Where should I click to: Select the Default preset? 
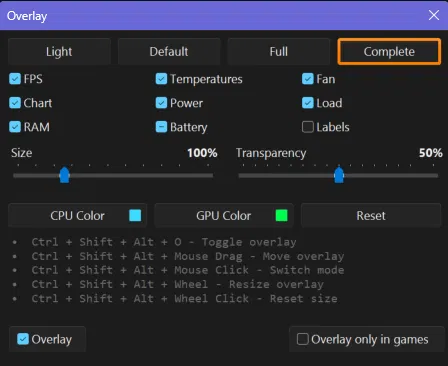coord(169,52)
